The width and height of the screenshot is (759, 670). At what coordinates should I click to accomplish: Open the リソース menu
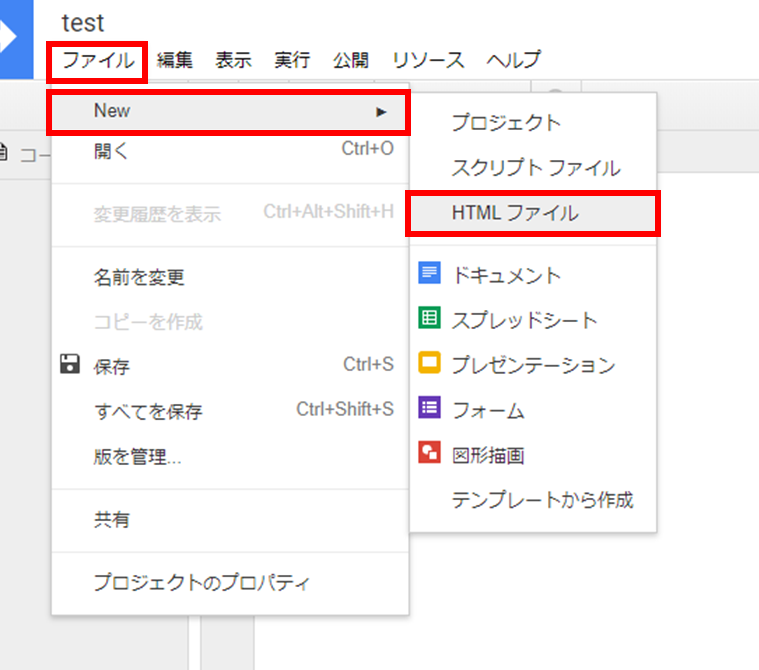click(428, 61)
